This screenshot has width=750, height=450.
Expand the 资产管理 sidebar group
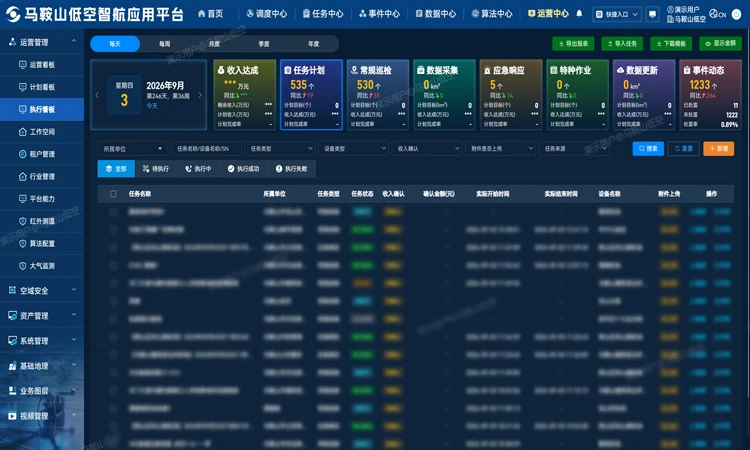tap(42, 316)
